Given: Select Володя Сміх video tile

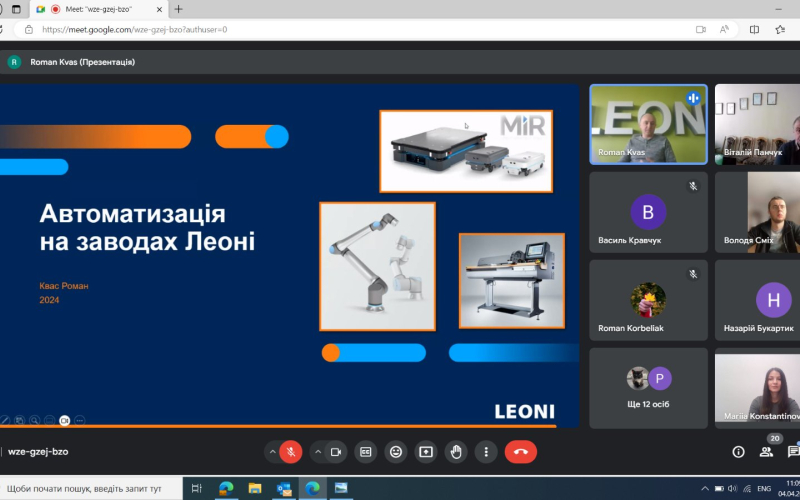Looking at the screenshot, I should [757, 212].
